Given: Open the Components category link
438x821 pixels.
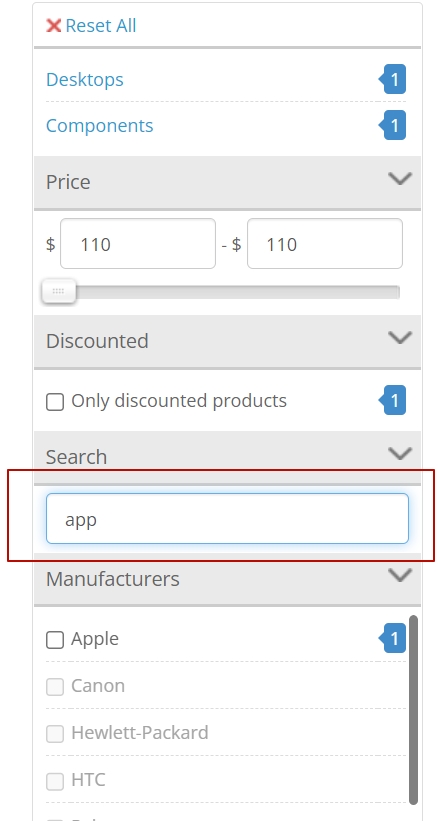Looking at the screenshot, I should pos(99,126).
